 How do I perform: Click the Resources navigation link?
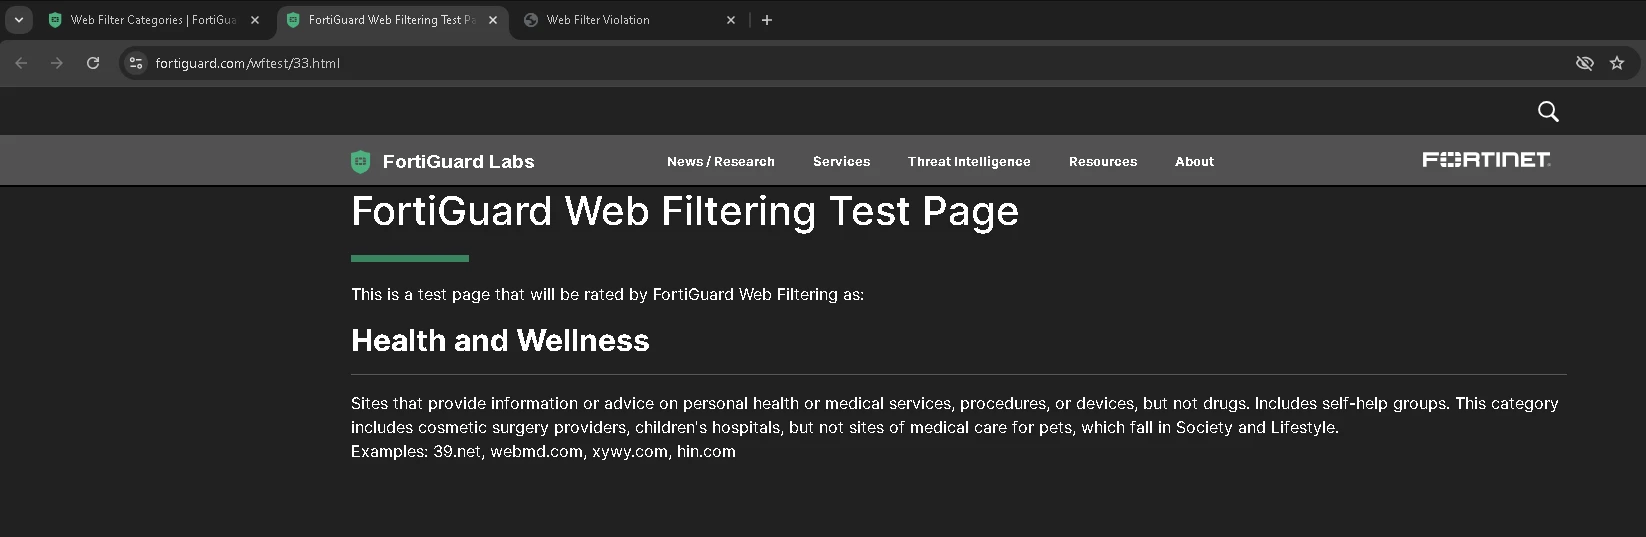click(1102, 161)
